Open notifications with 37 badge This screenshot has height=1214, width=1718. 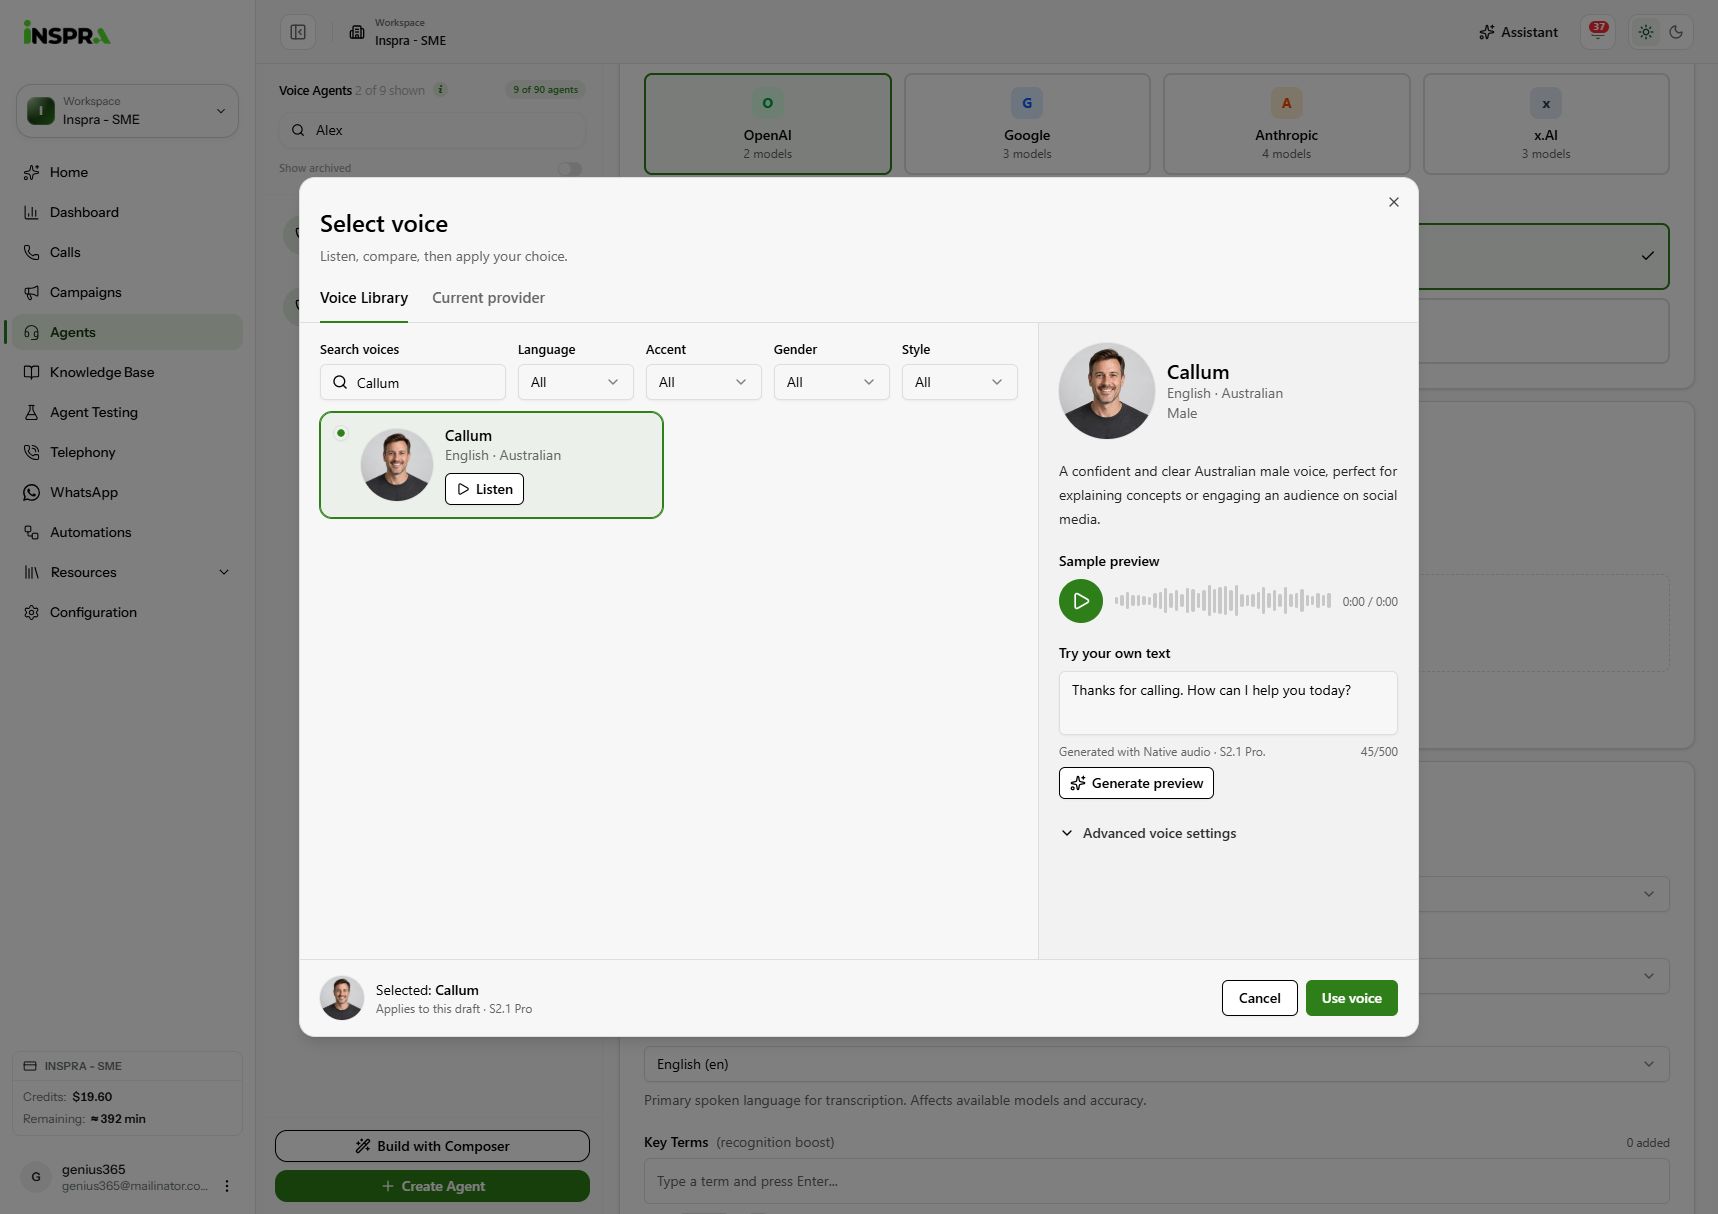click(x=1598, y=32)
